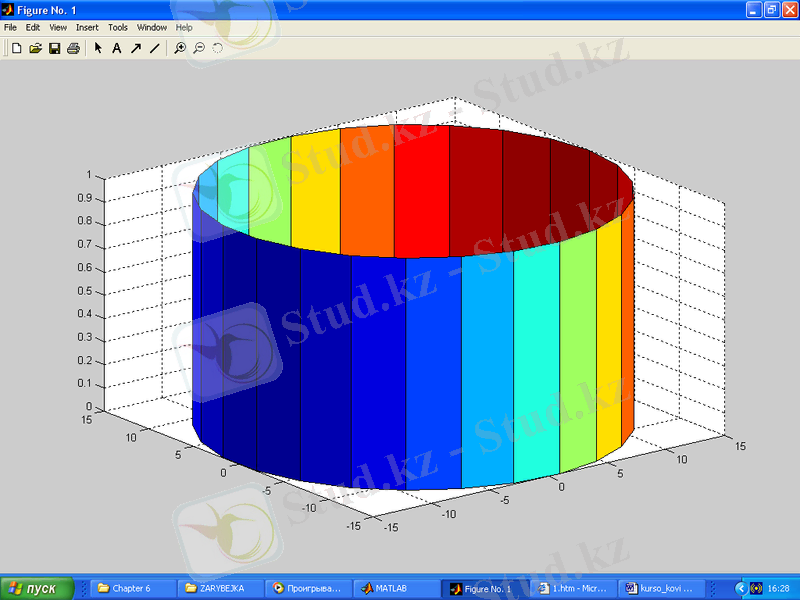Open the Insert menu
The image size is (800, 600).
(x=87, y=28)
